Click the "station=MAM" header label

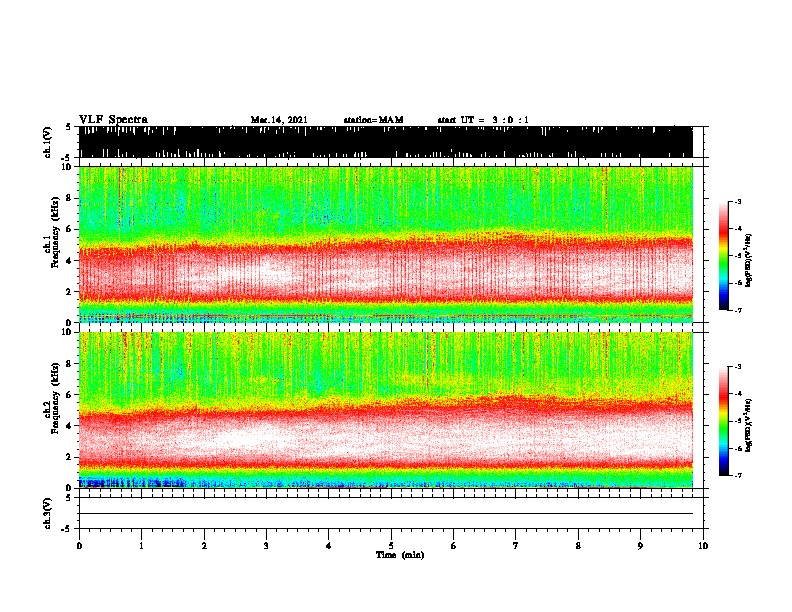[373, 120]
